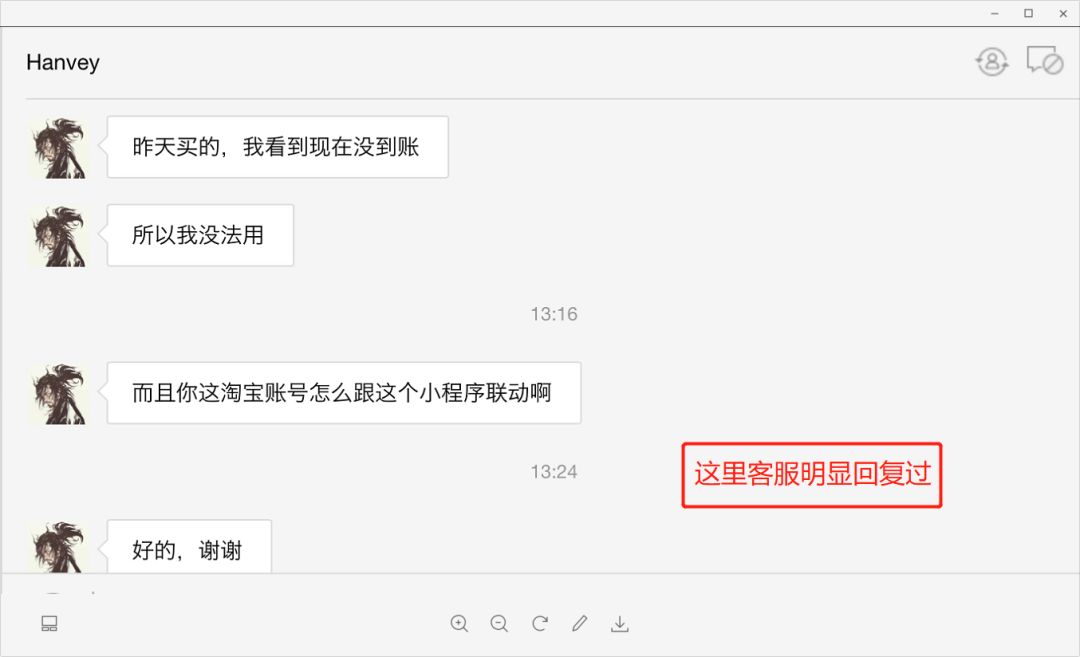Viewport: 1080px width, 657px height.
Task: Click the avatar beside the first message
Action: (59, 148)
